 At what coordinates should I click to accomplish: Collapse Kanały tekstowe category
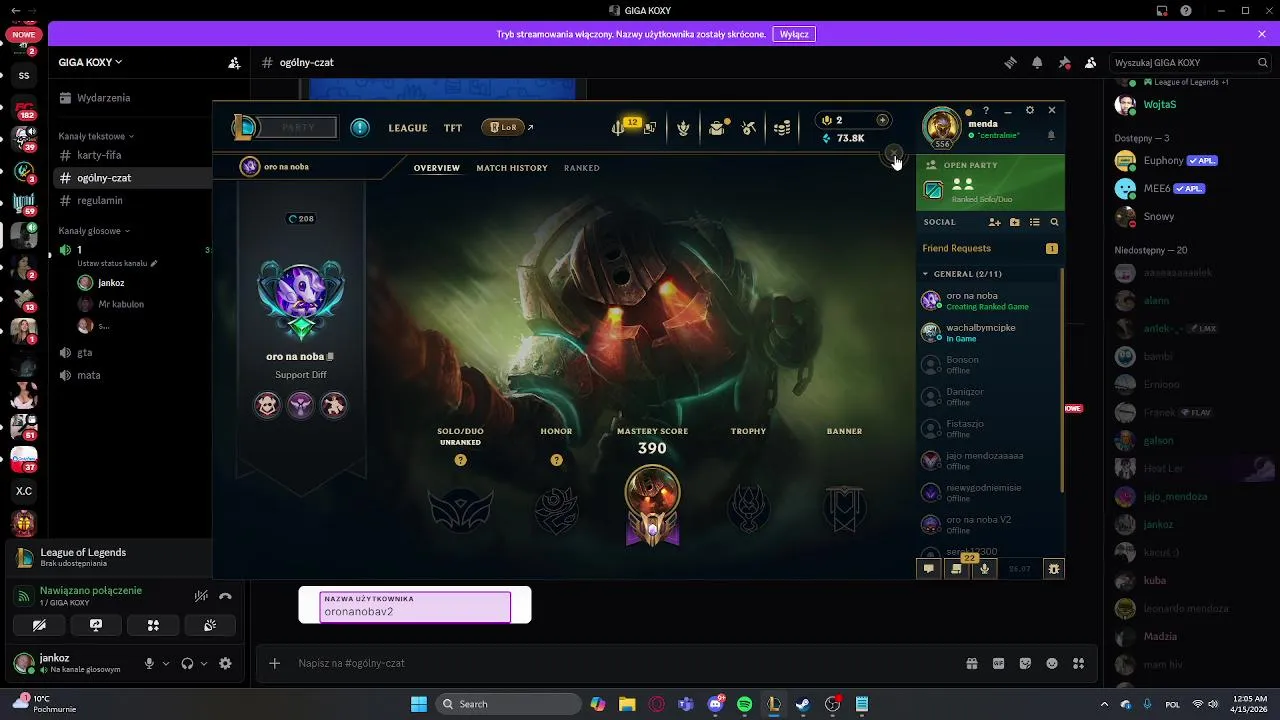pyautogui.click(x=96, y=136)
